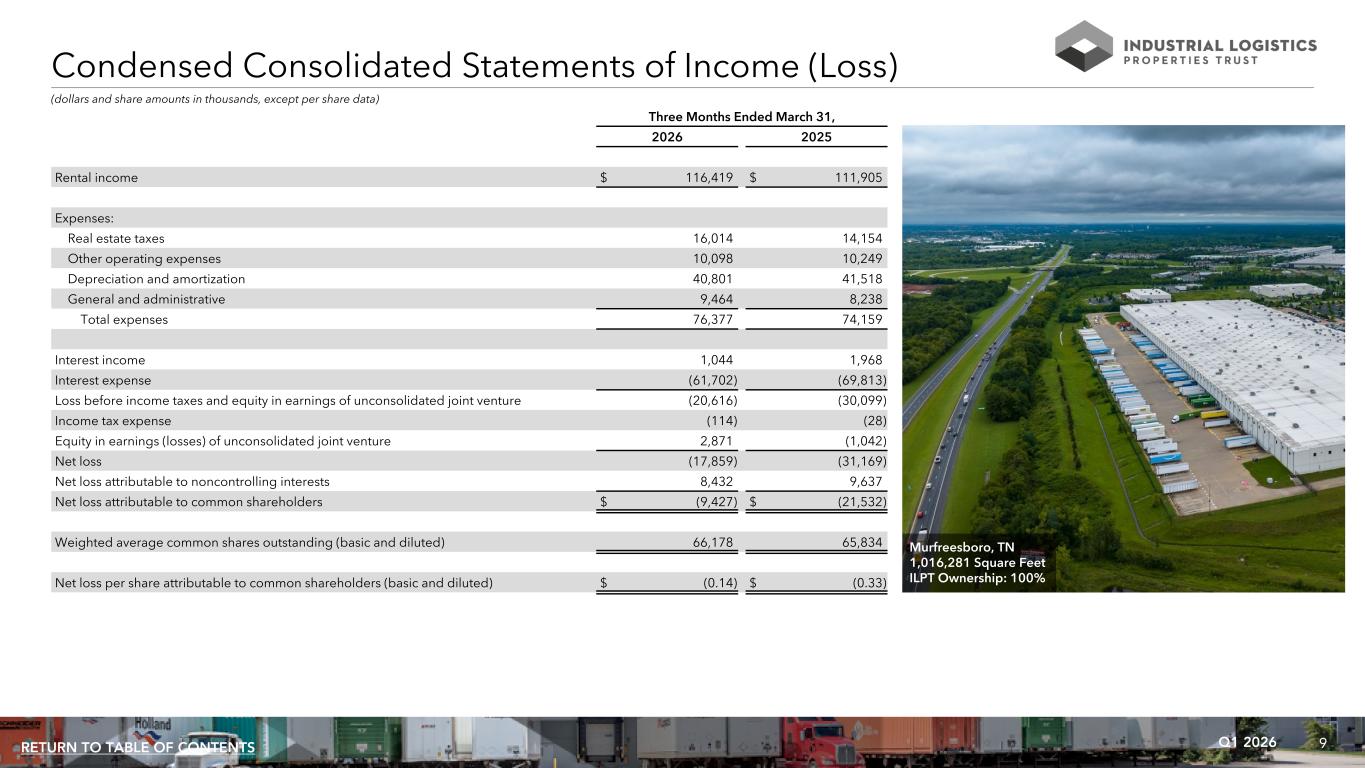Select the Depreciation and amortization row

(470, 279)
